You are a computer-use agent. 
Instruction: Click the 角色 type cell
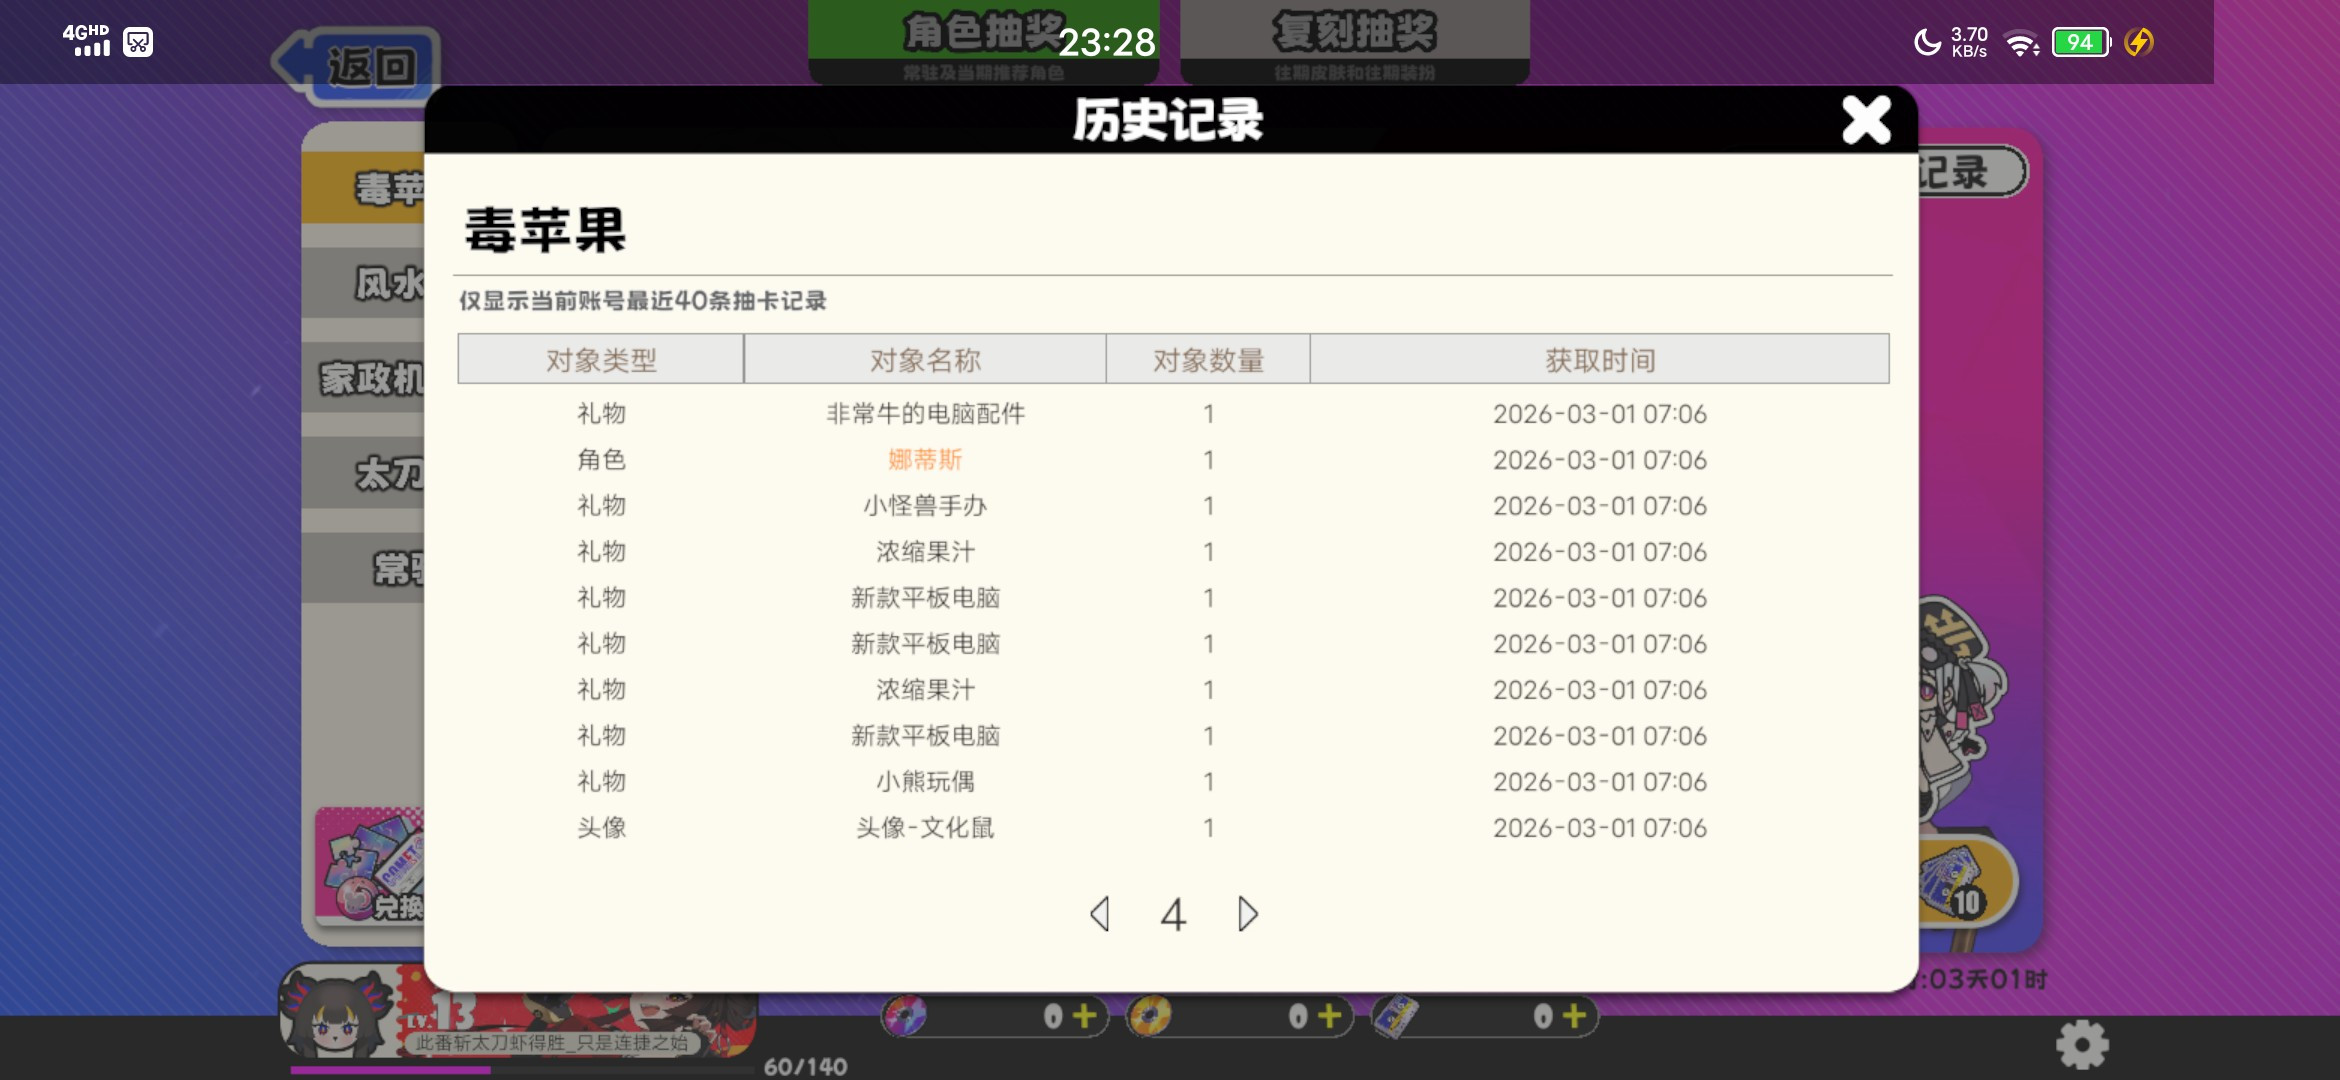601,460
